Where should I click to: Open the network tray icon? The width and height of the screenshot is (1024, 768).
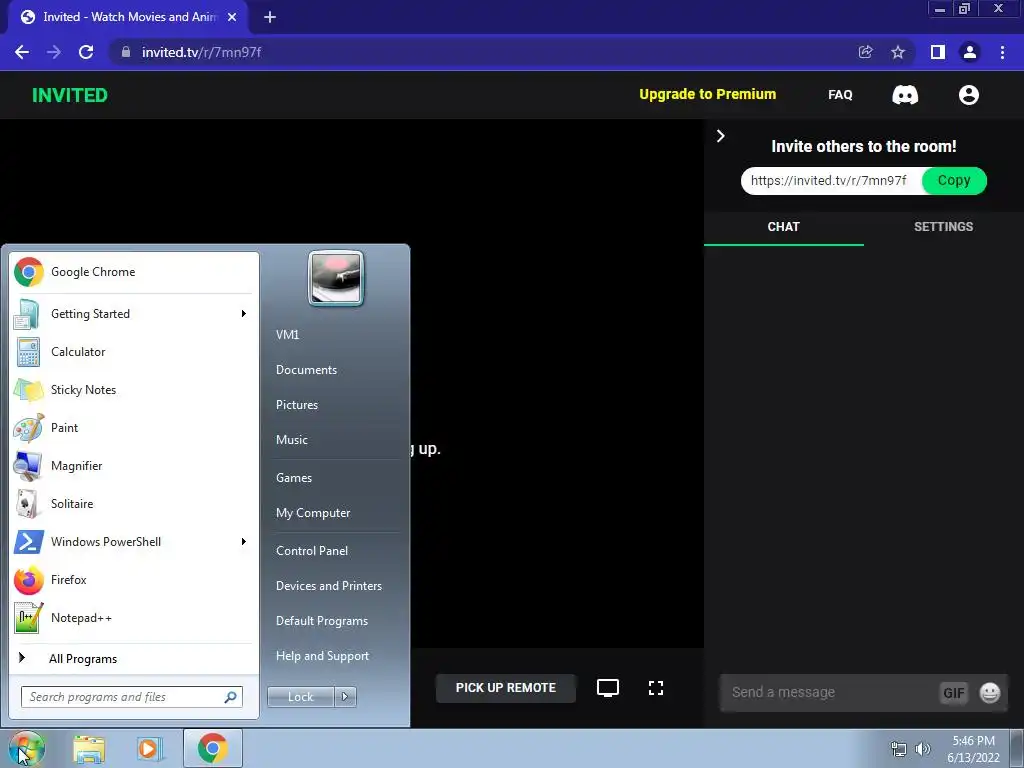[899, 749]
